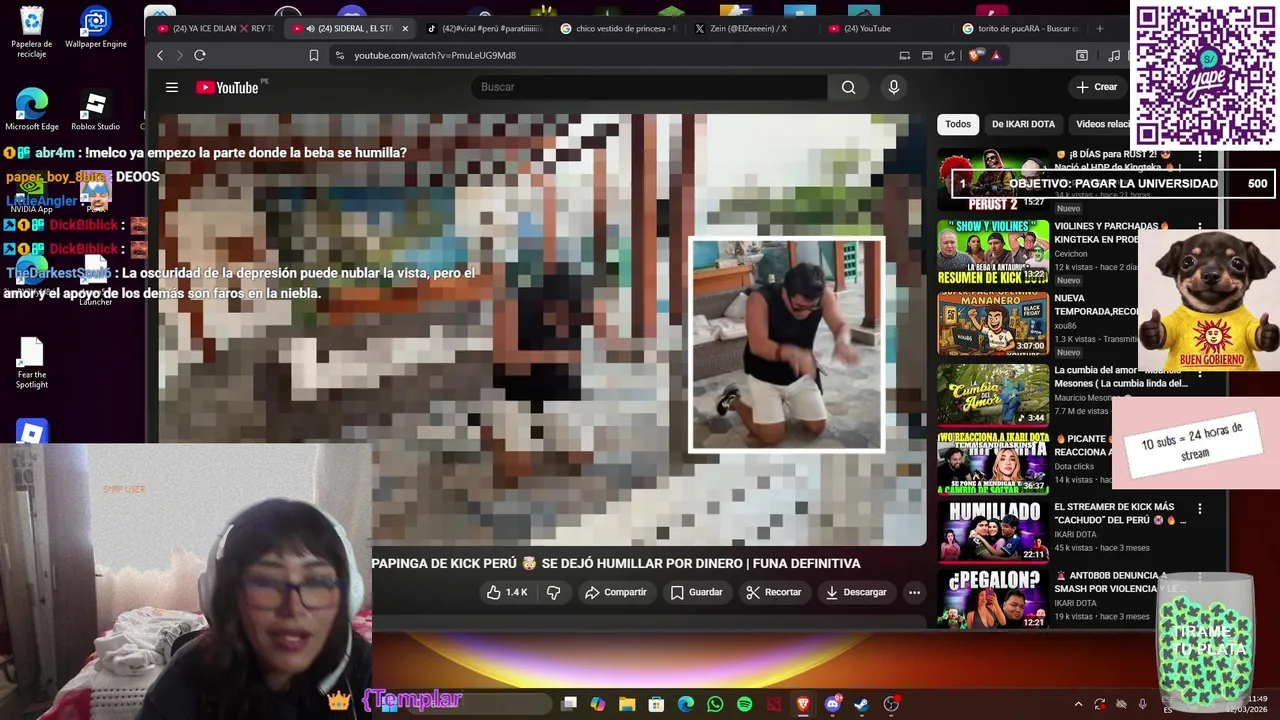Close the SIDERAL tab with X

(405, 29)
